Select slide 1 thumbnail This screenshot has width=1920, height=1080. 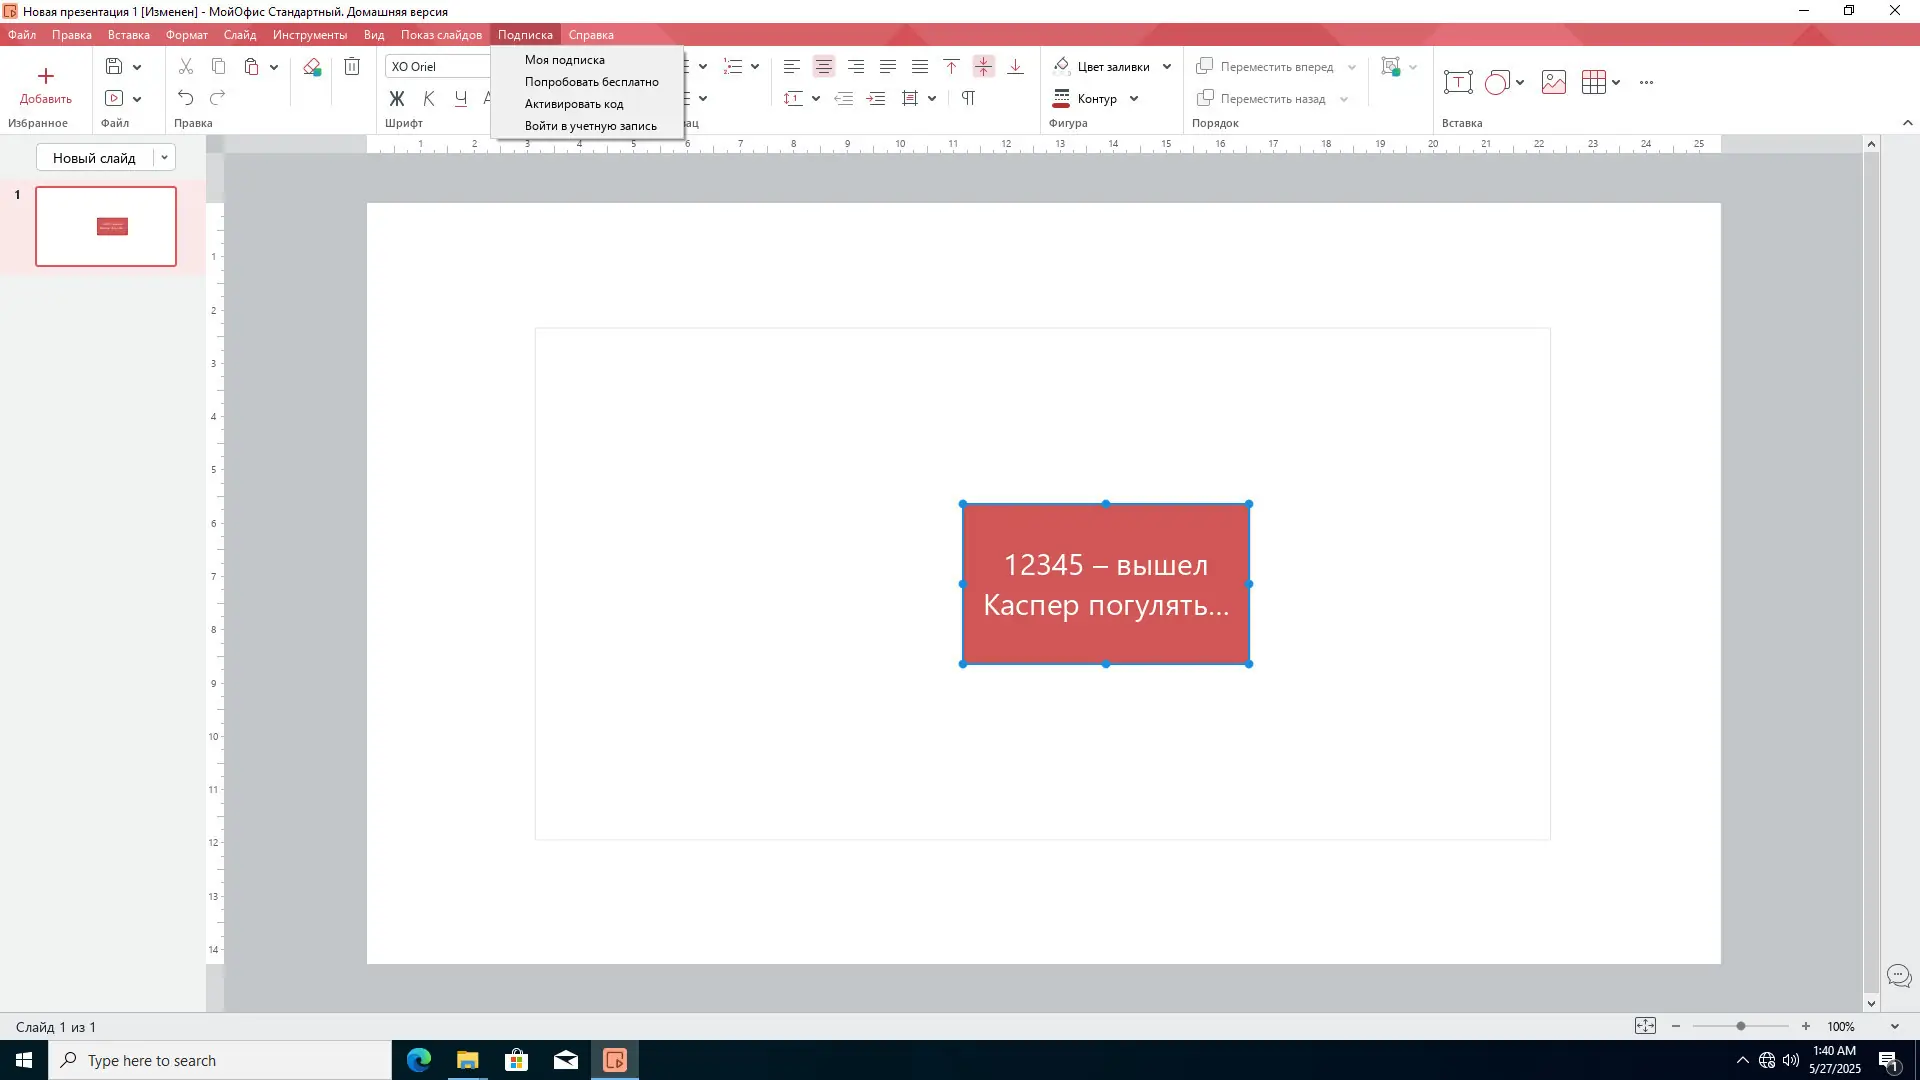tap(106, 226)
